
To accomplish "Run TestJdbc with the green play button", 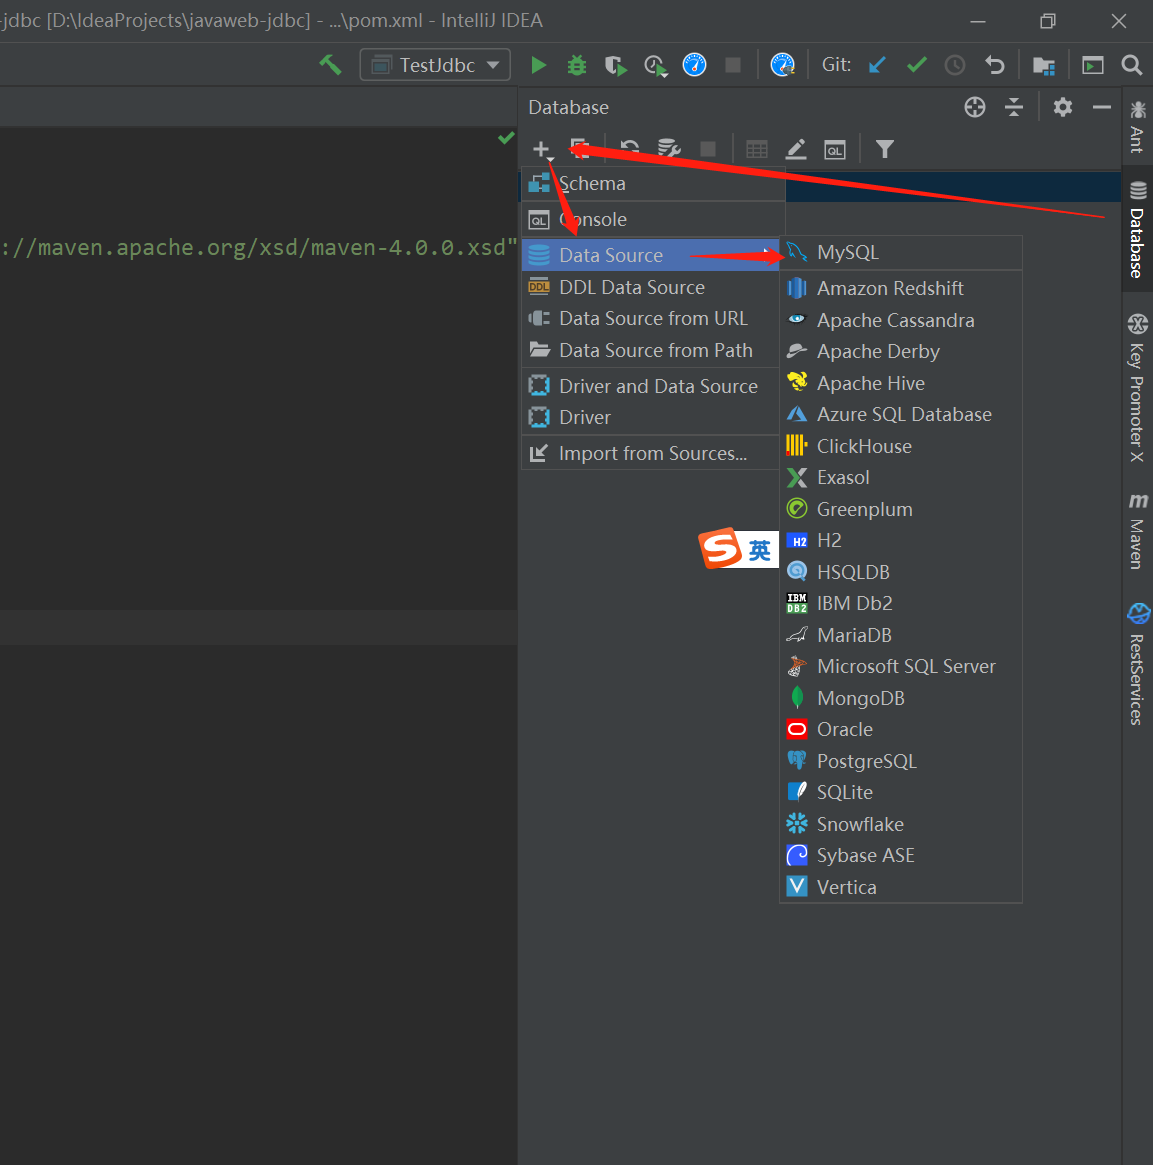I will pos(539,65).
